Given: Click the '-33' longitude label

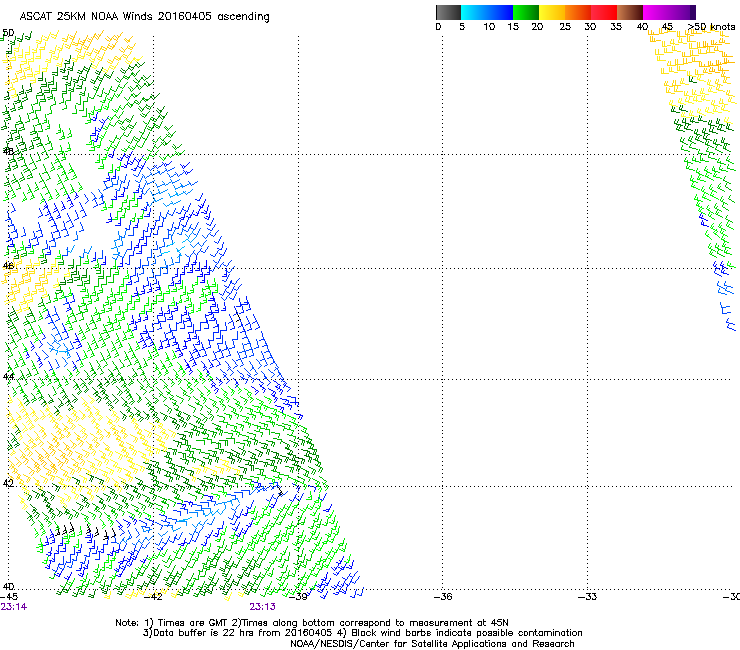Looking at the screenshot, I should pos(588,597).
